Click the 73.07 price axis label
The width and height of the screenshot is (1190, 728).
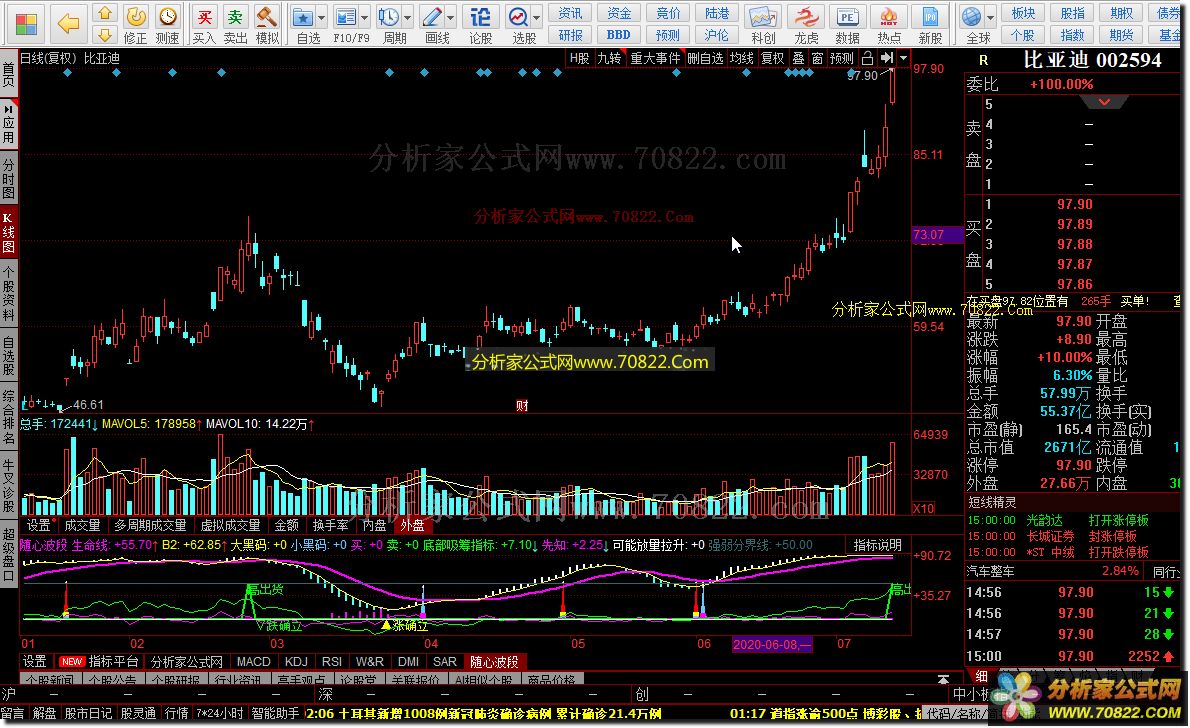coord(937,235)
